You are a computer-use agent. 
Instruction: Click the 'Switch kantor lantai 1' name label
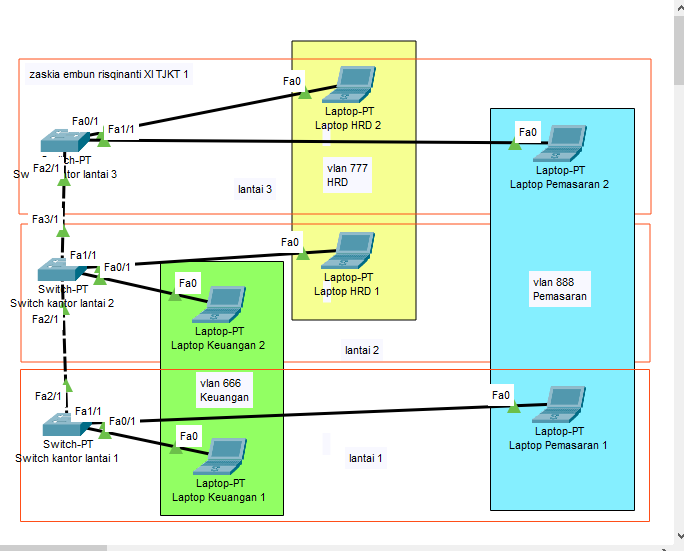67,458
